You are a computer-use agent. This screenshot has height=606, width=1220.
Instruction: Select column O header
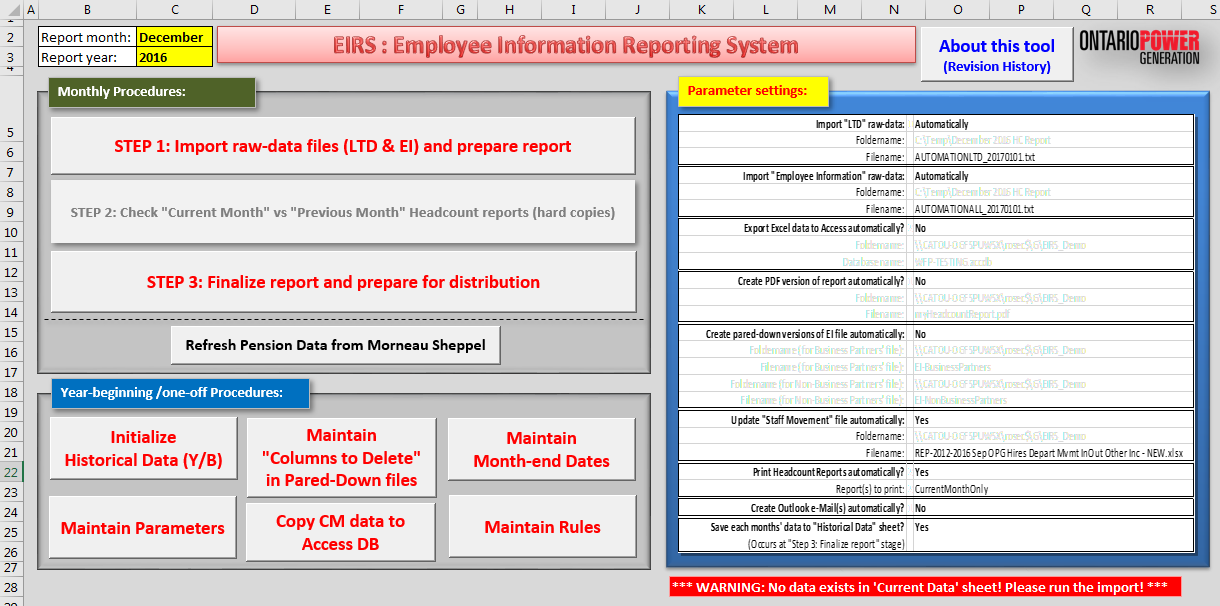(958, 9)
